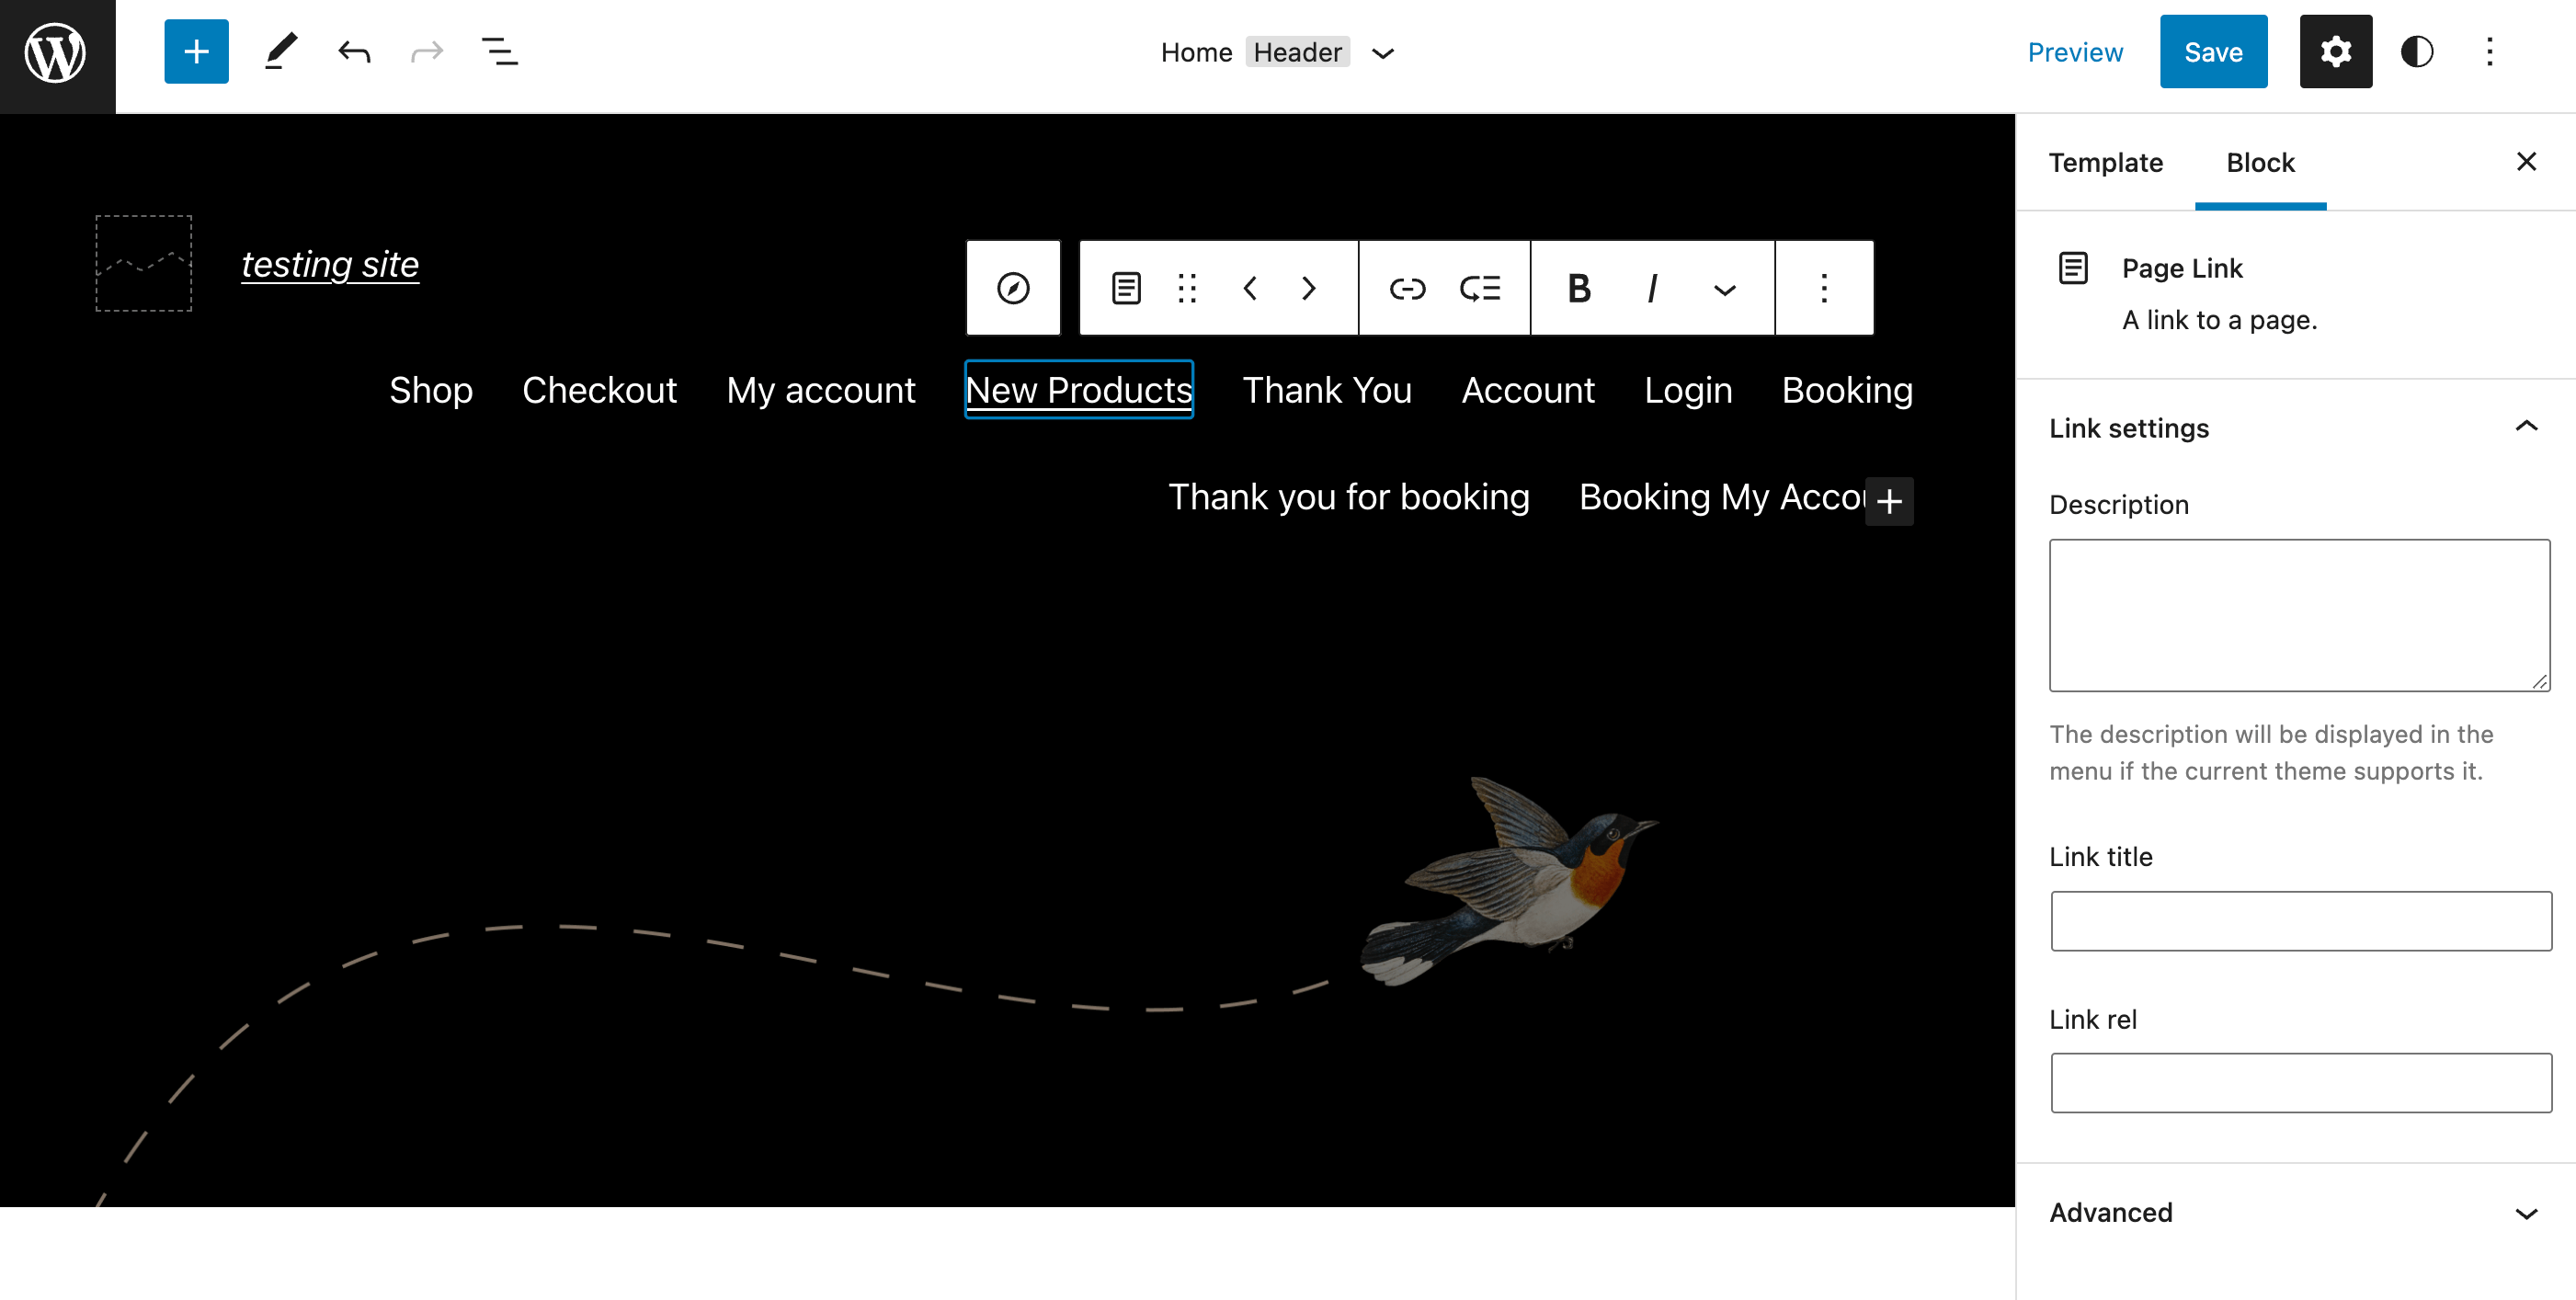Click the Save button

(x=2212, y=52)
